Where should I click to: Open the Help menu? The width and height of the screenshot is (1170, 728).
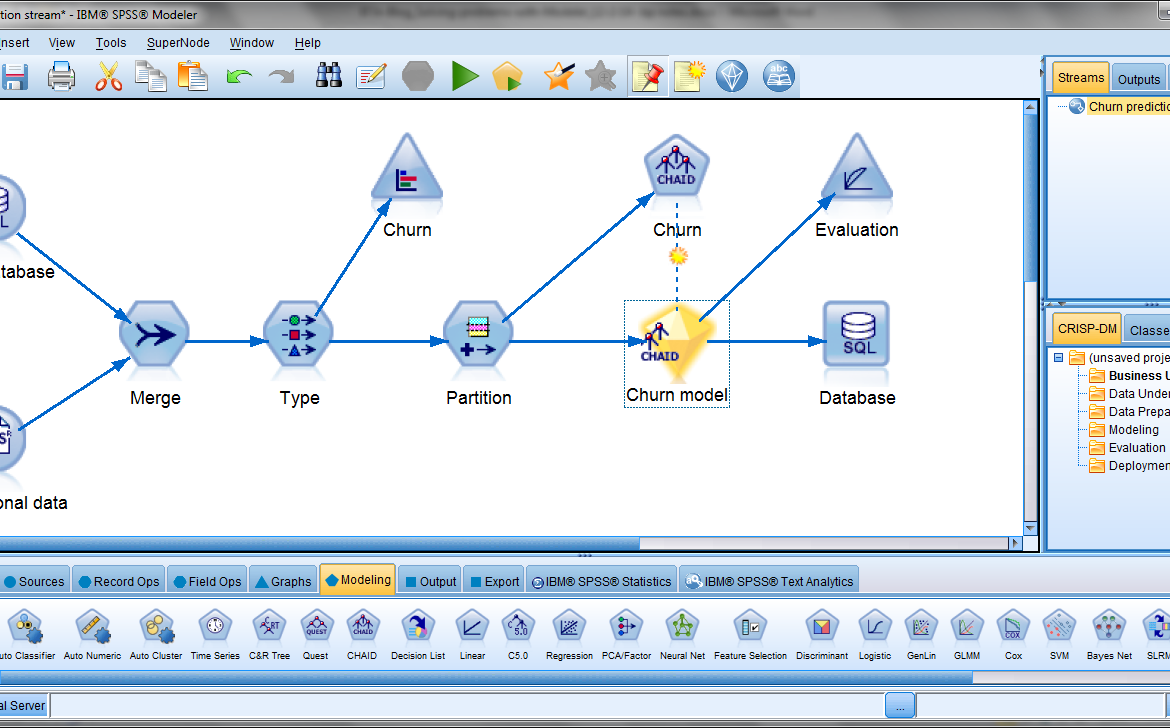point(307,43)
